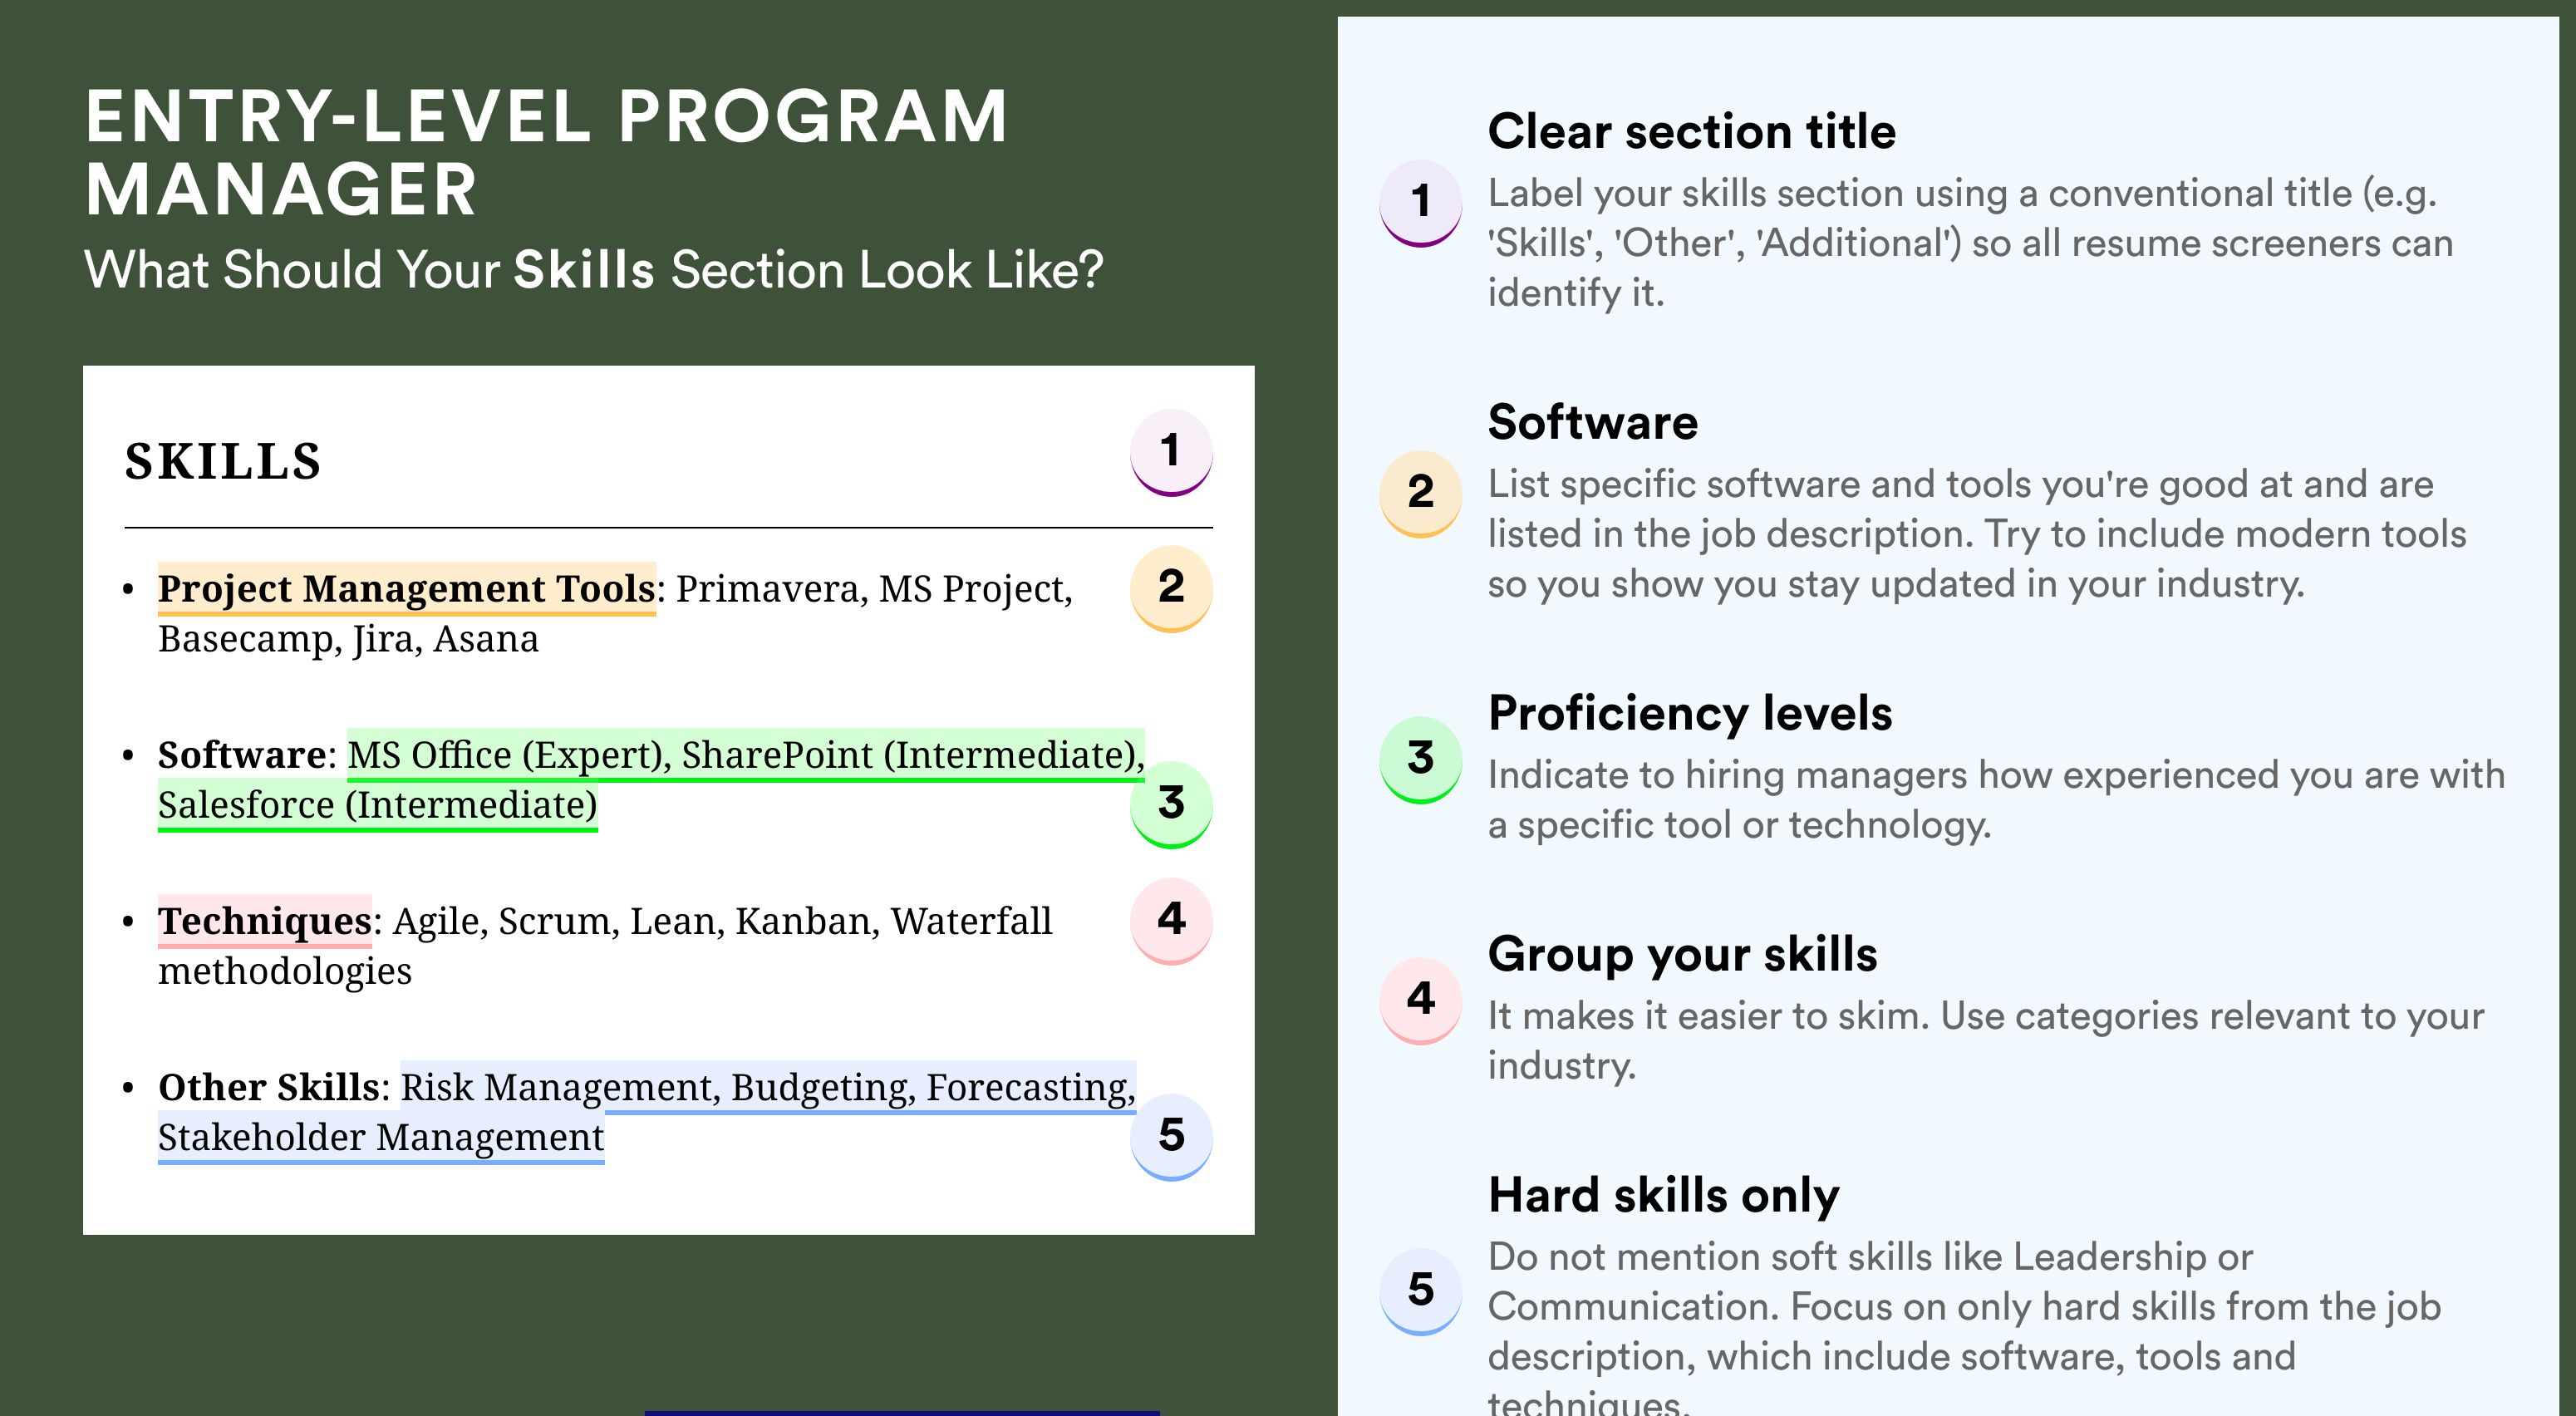
Task: Click purple badge 1 next to Clear section title
Action: 1421,203
